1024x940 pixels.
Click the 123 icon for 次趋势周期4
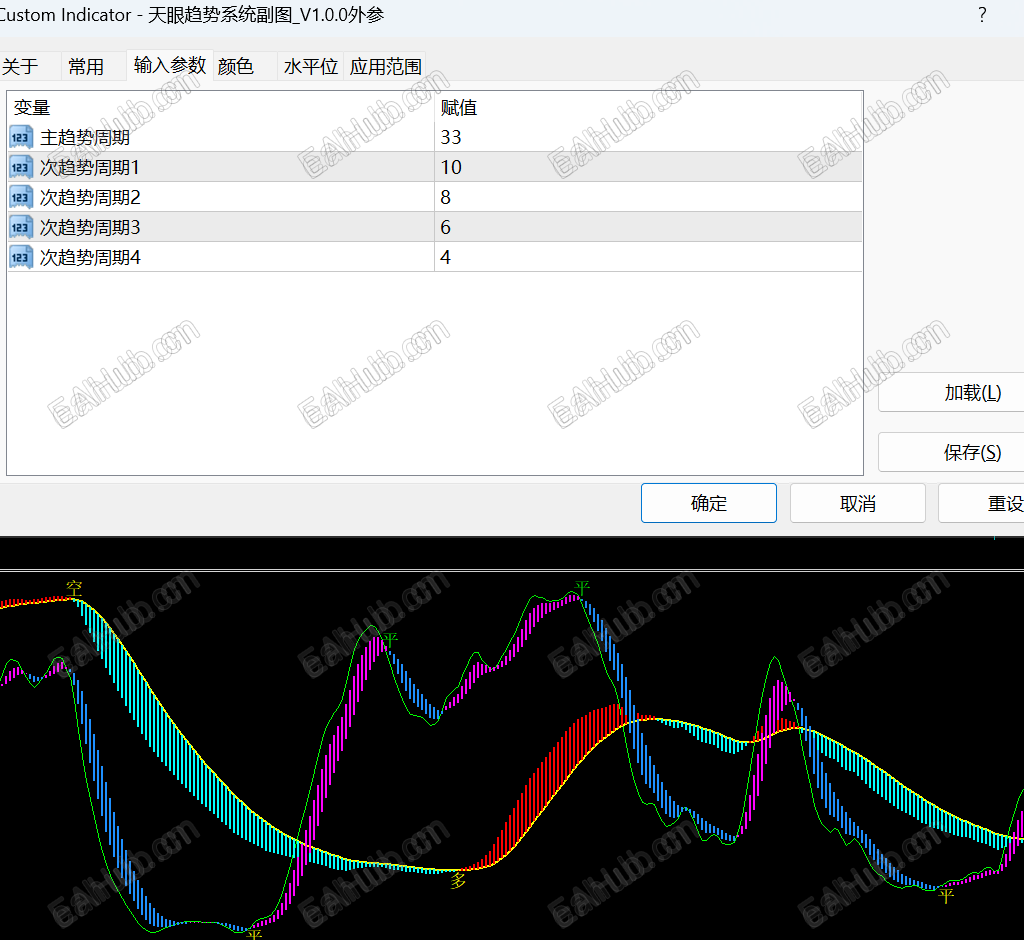click(21, 257)
